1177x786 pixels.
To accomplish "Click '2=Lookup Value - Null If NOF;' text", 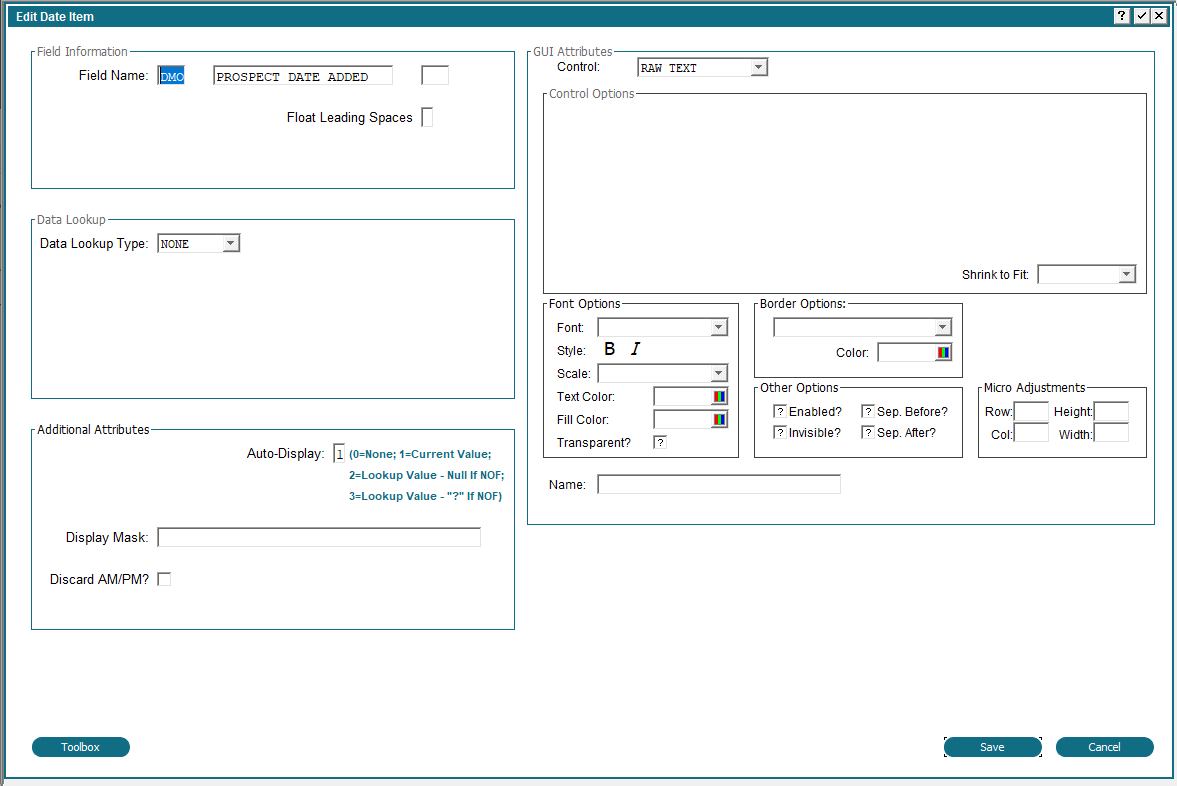I will (426, 475).
